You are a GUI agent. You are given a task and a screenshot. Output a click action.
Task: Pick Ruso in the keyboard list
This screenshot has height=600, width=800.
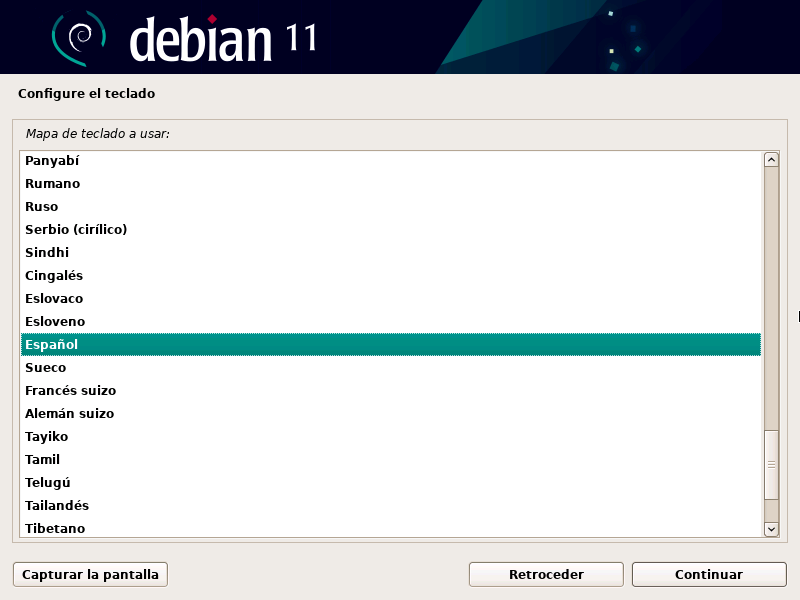pyautogui.click(x=42, y=207)
